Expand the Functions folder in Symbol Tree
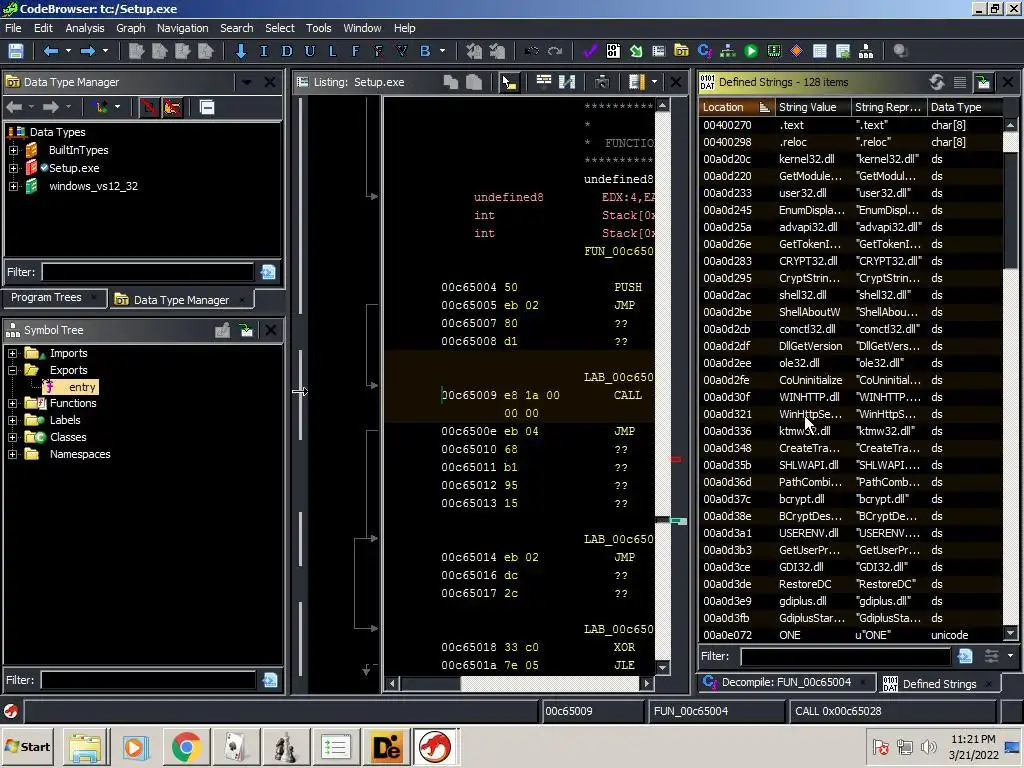The image size is (1024, 768). pos(12,404)
